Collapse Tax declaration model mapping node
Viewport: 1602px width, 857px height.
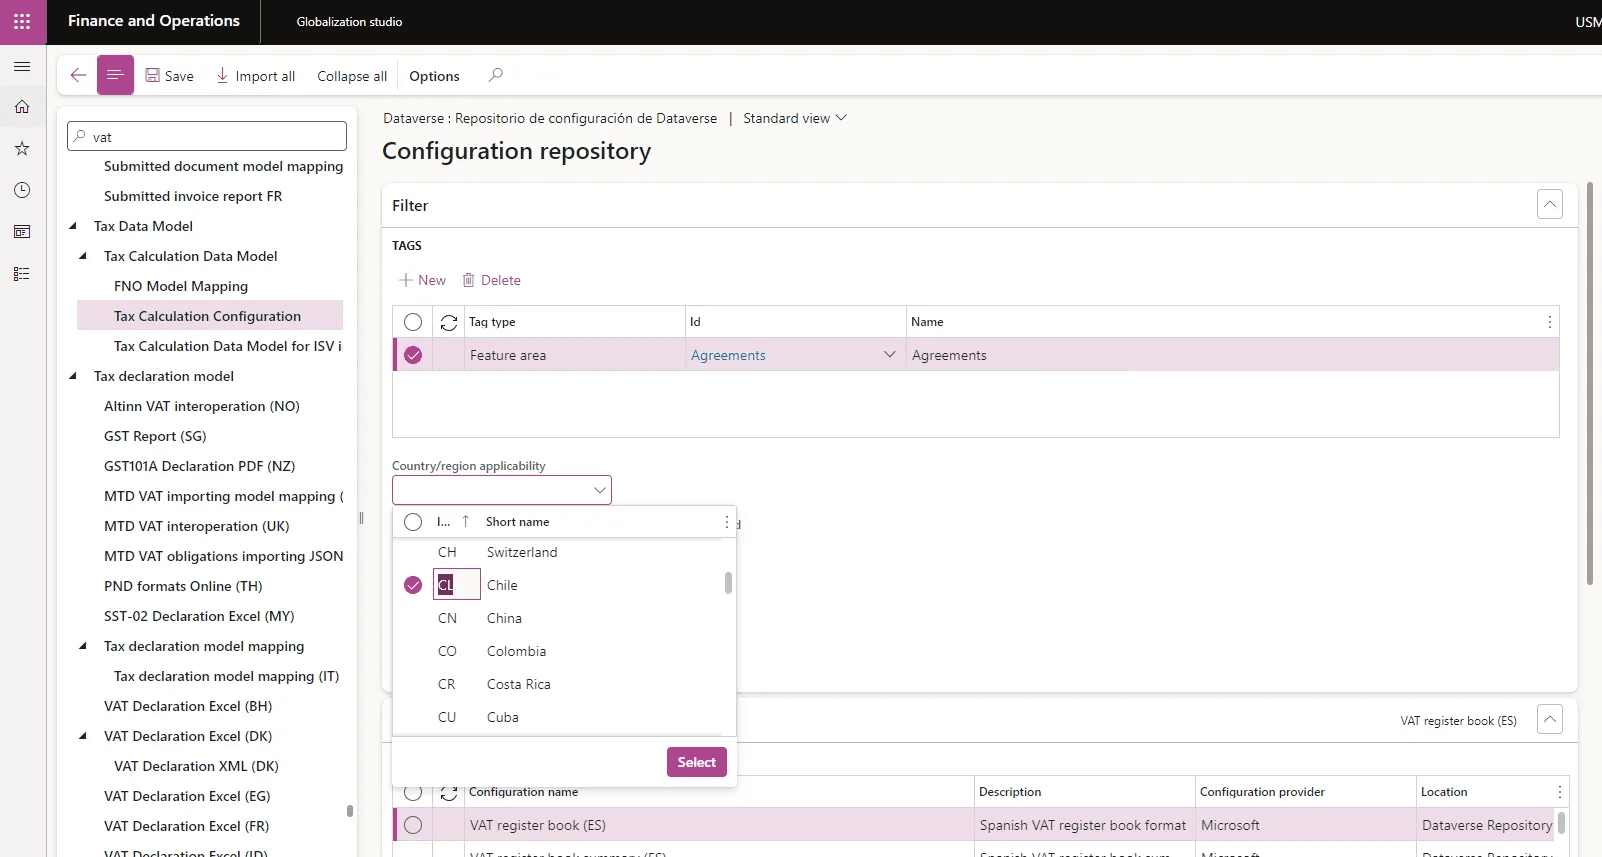[83, 646]
